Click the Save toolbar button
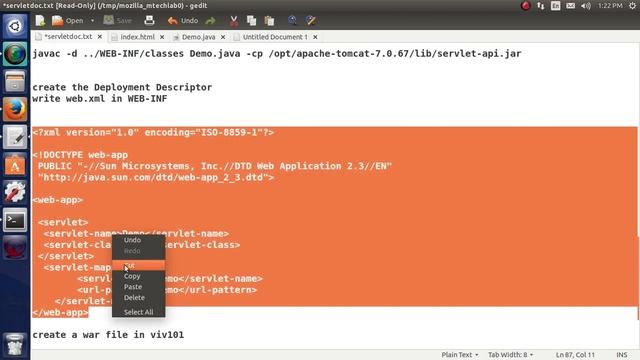 tap(117, 20)
